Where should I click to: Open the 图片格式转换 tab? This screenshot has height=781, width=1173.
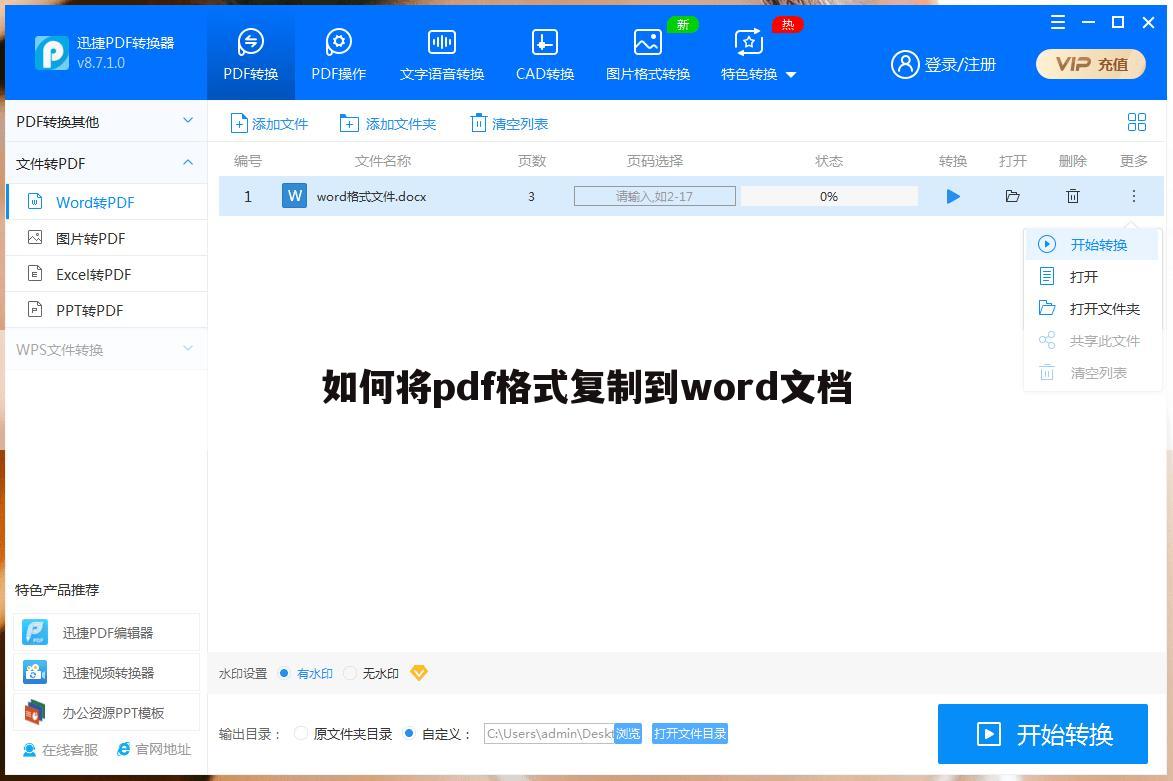648,54
